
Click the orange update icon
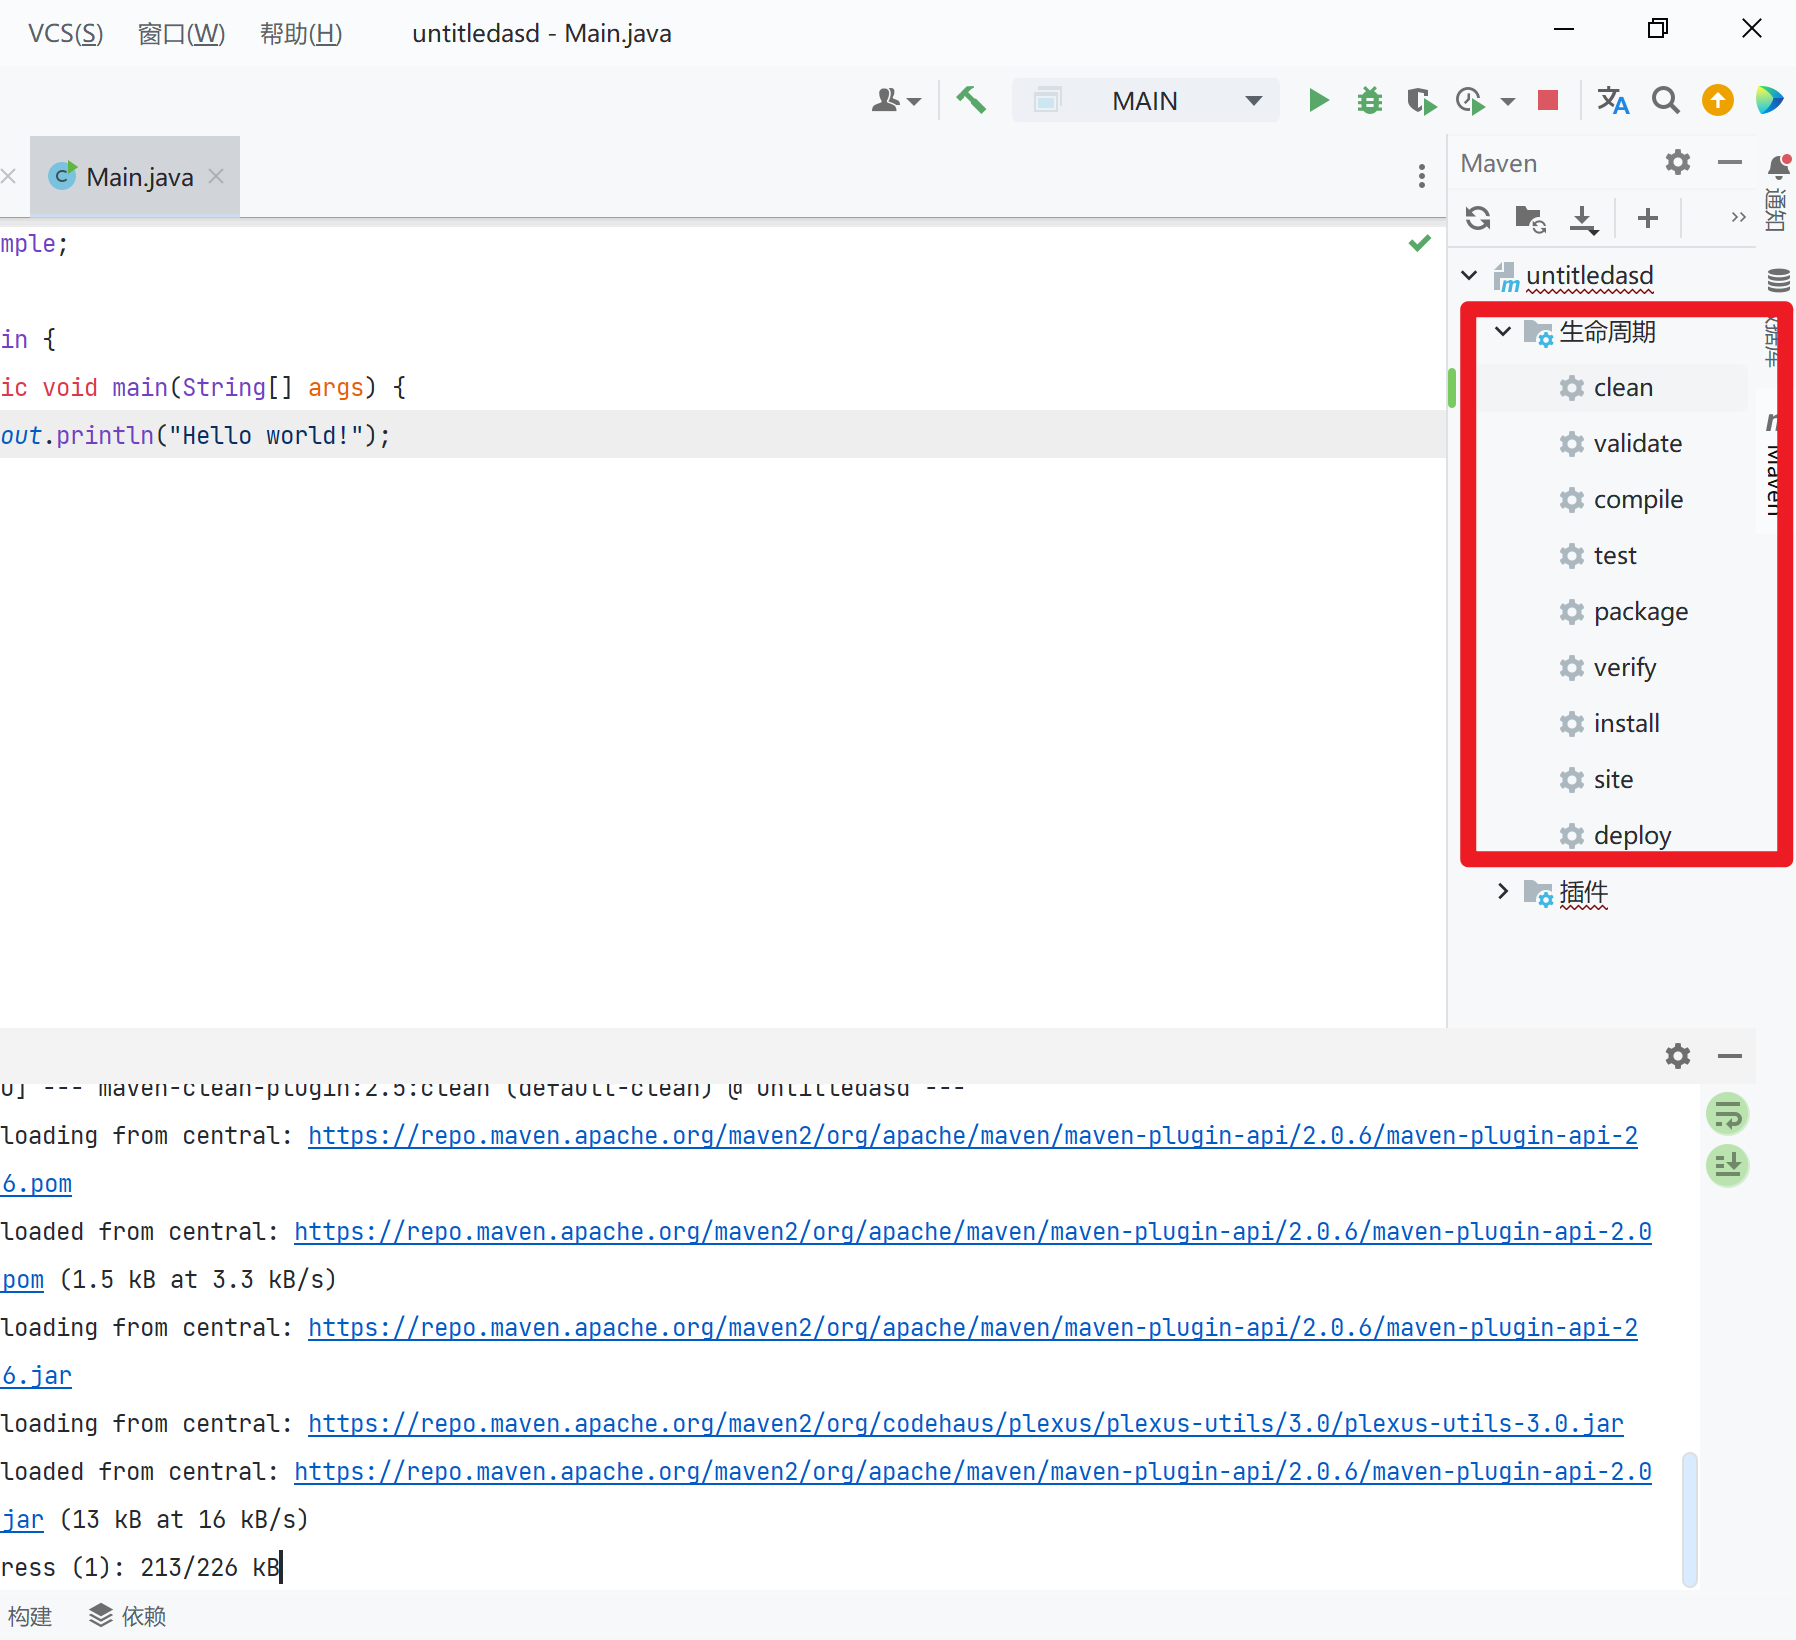(x=1718, y=100)
